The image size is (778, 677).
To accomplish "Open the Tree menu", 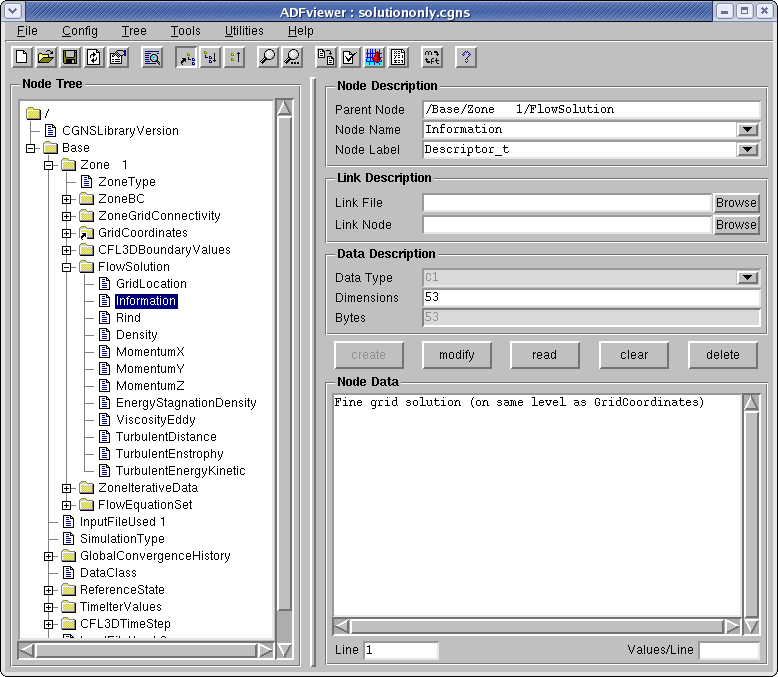I will [134, 31].
